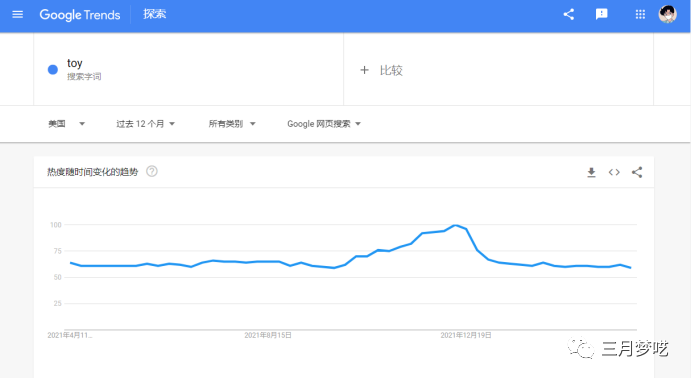Open the embed code icon
The height and width of the screenshot is (379, 691).
pyautogui.click(x=614, y=172)
